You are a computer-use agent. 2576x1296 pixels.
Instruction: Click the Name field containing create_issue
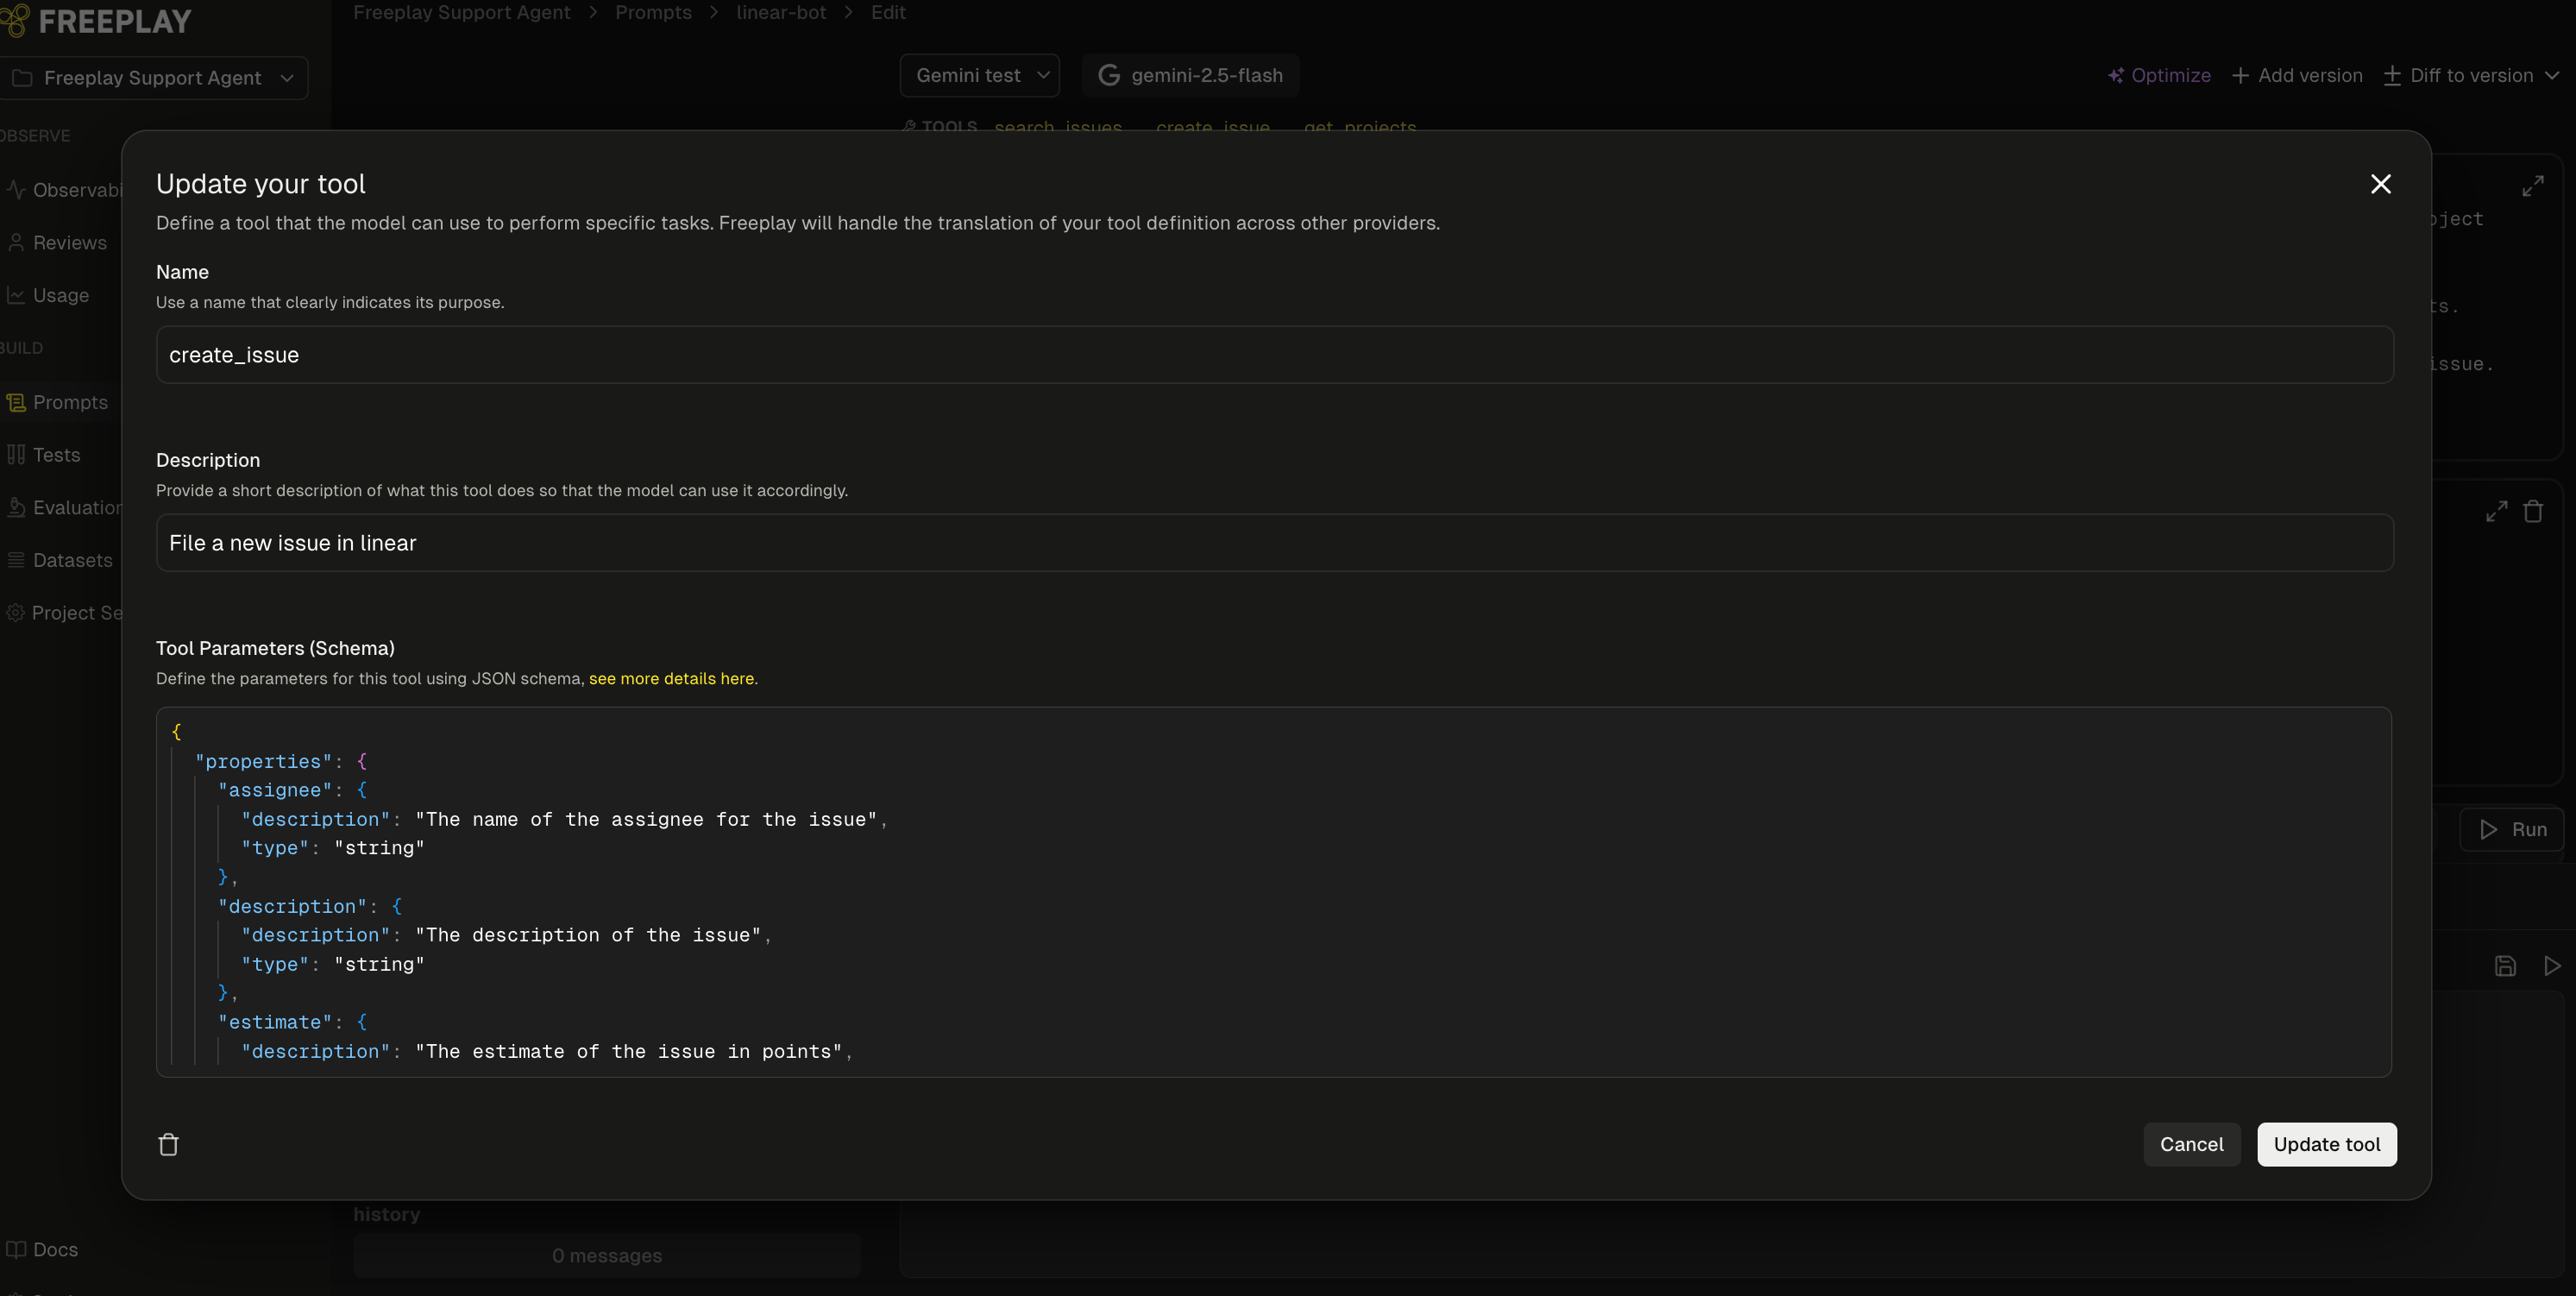(x=1274, y=355)
